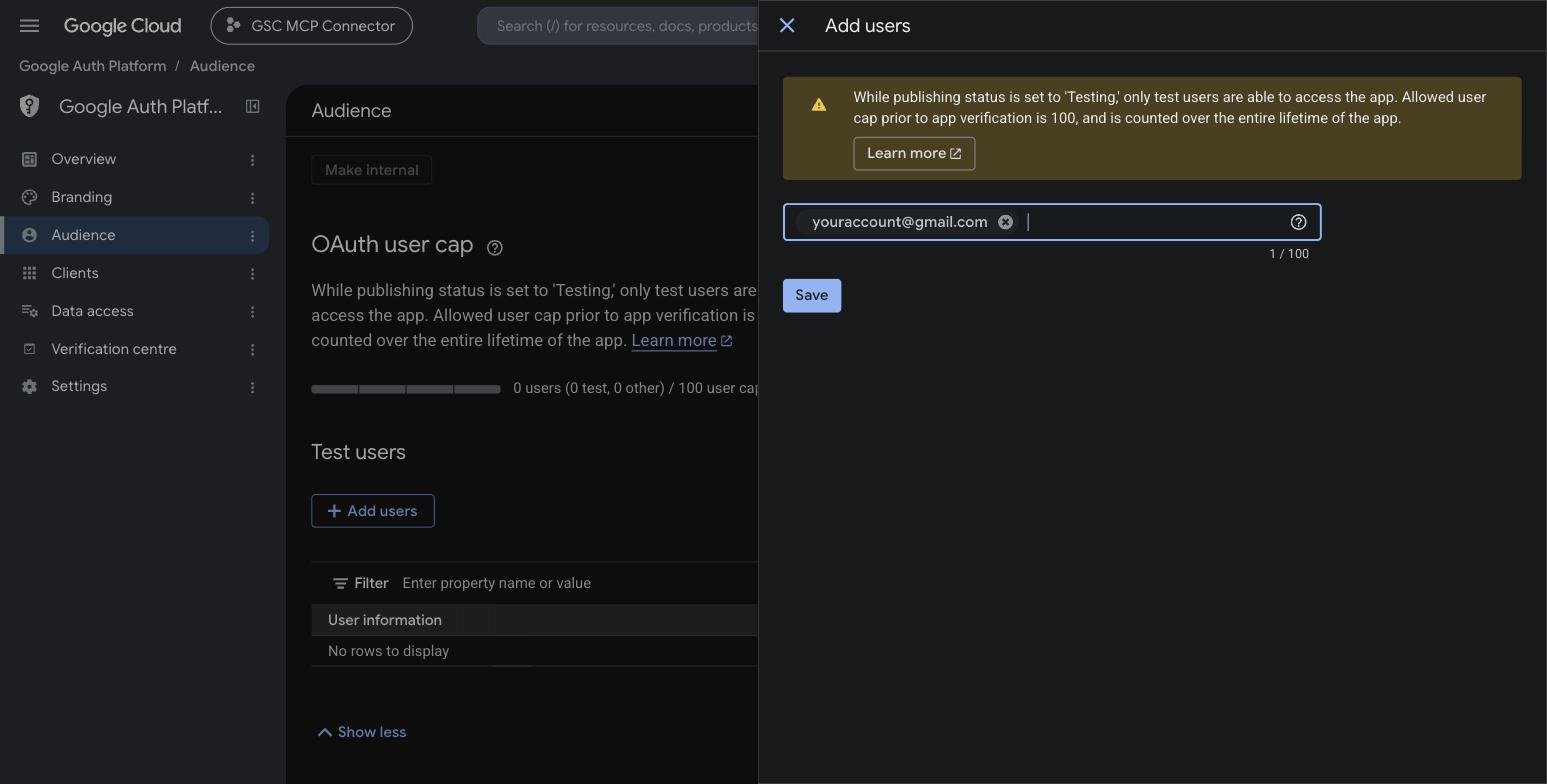
Task: Click the OAuth user cap progress bar
Action: pos(405,388)
